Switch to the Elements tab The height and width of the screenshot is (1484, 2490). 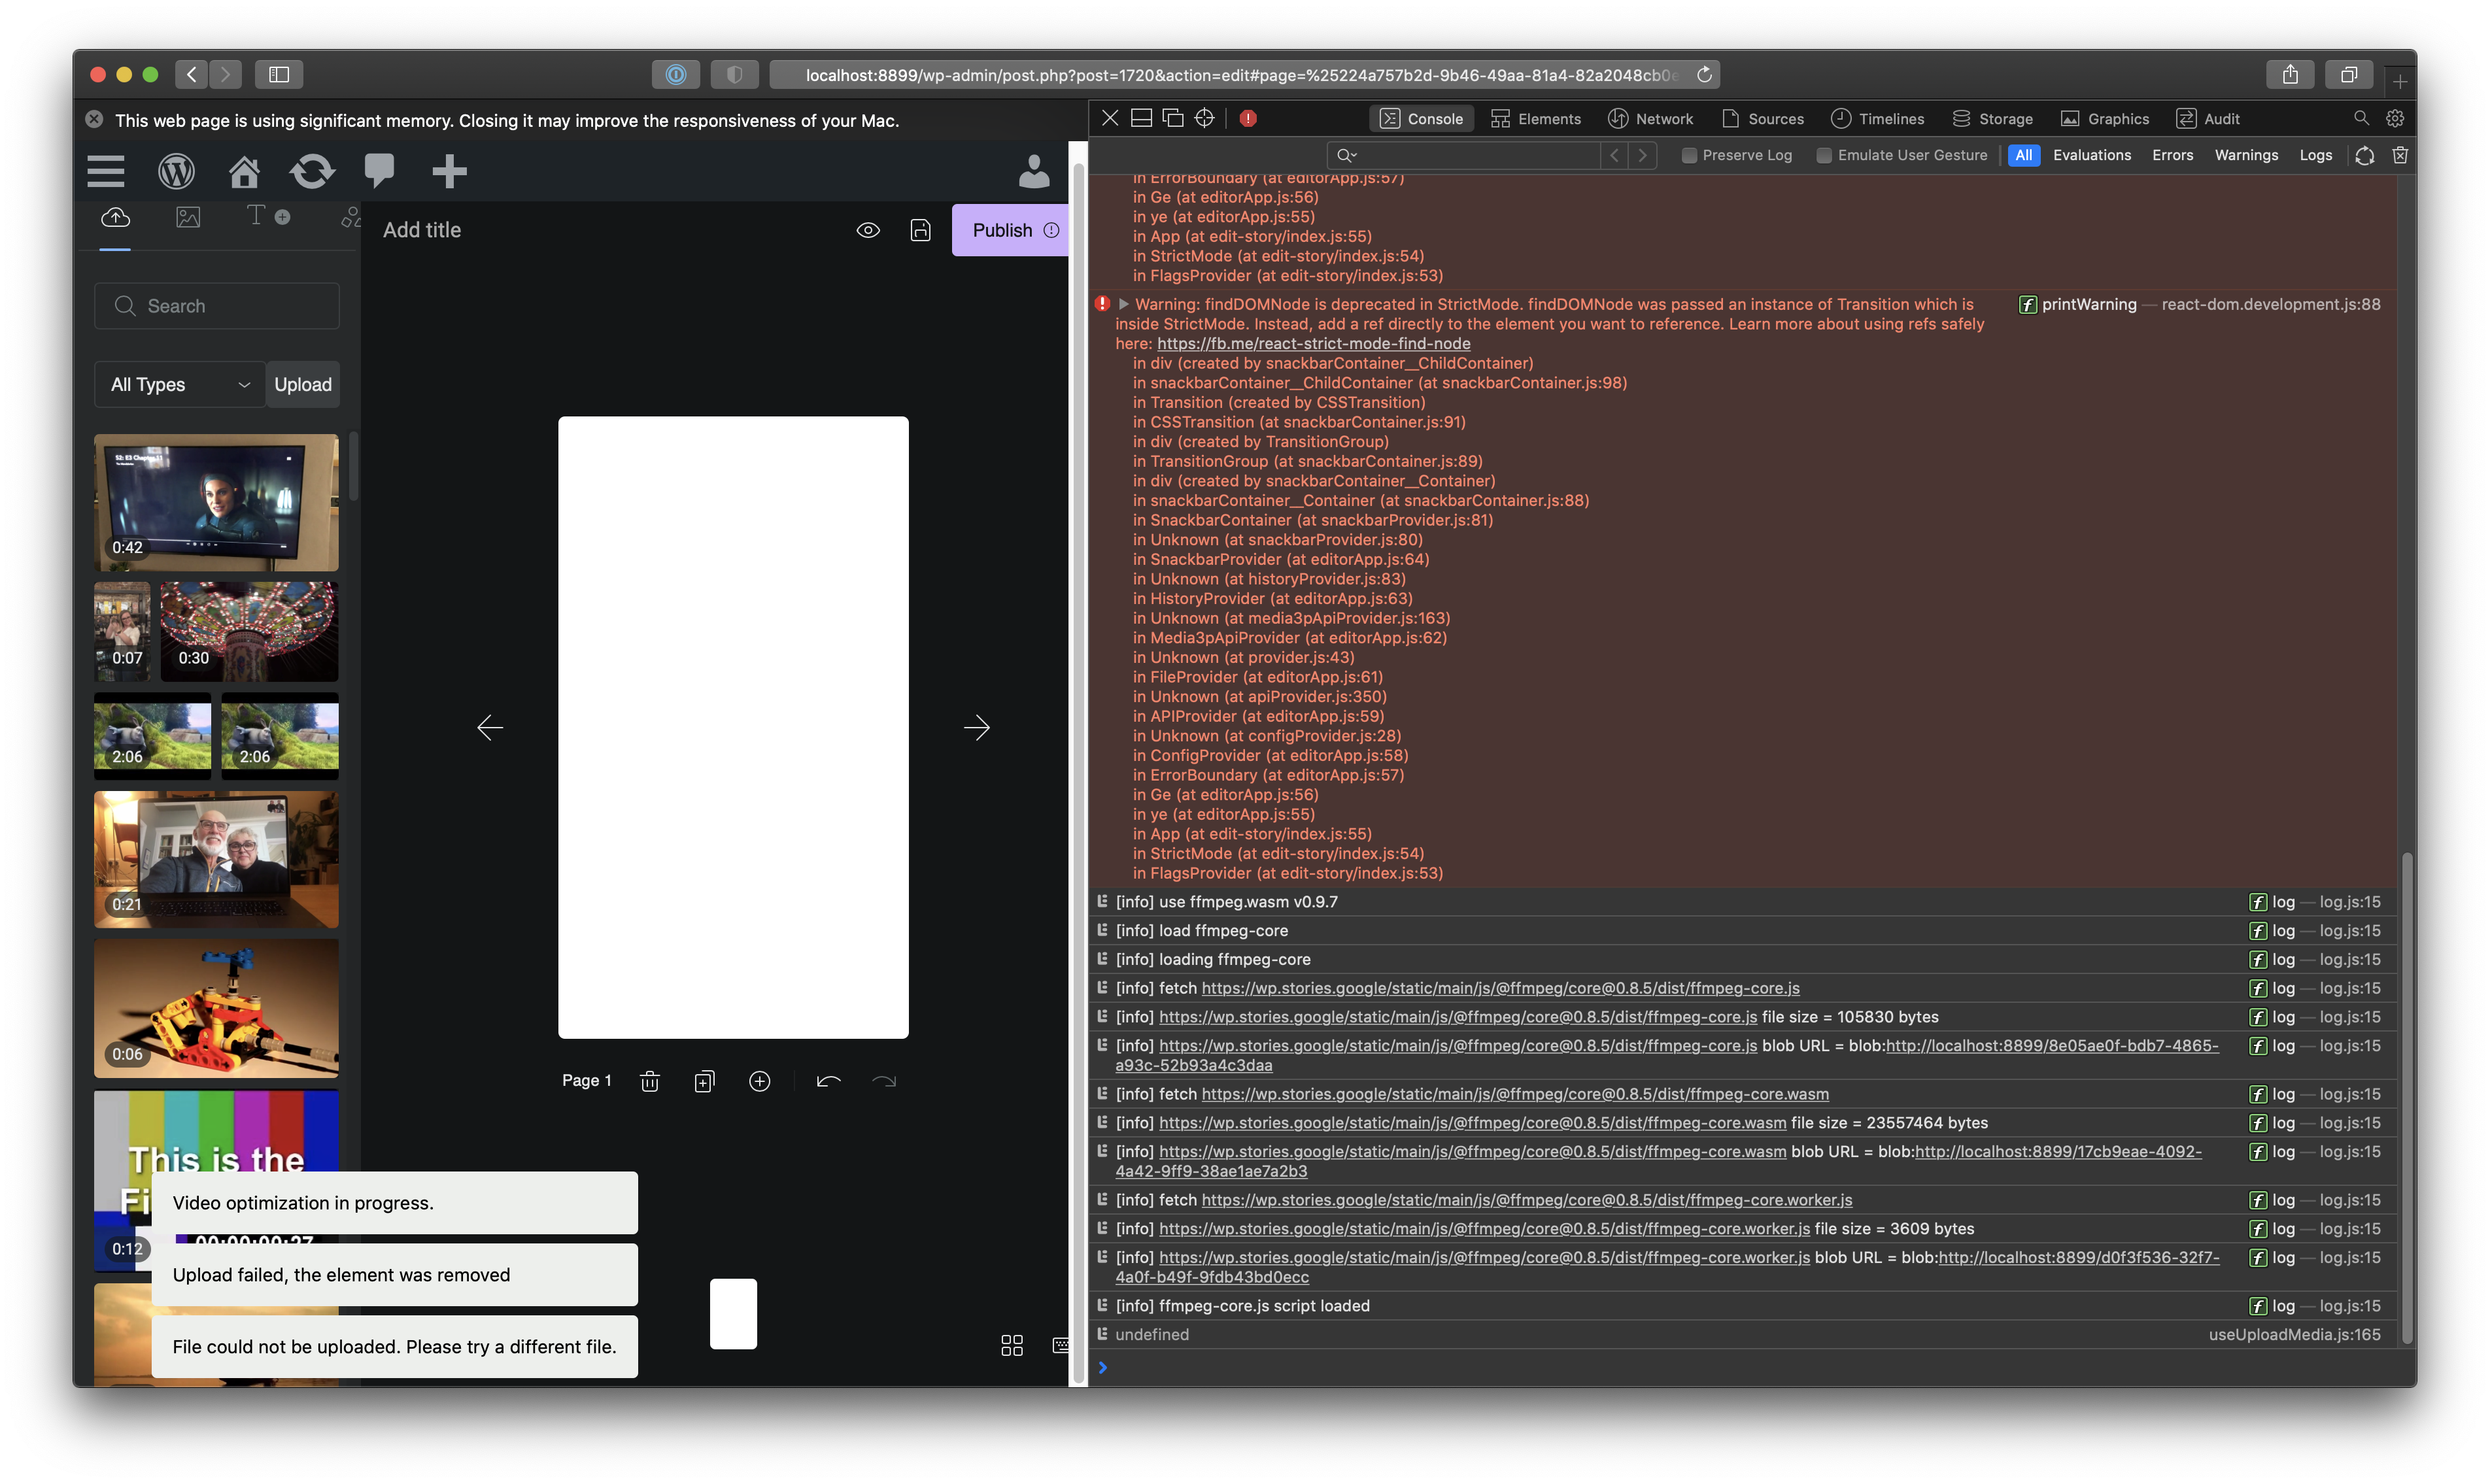click(1535, 118)
